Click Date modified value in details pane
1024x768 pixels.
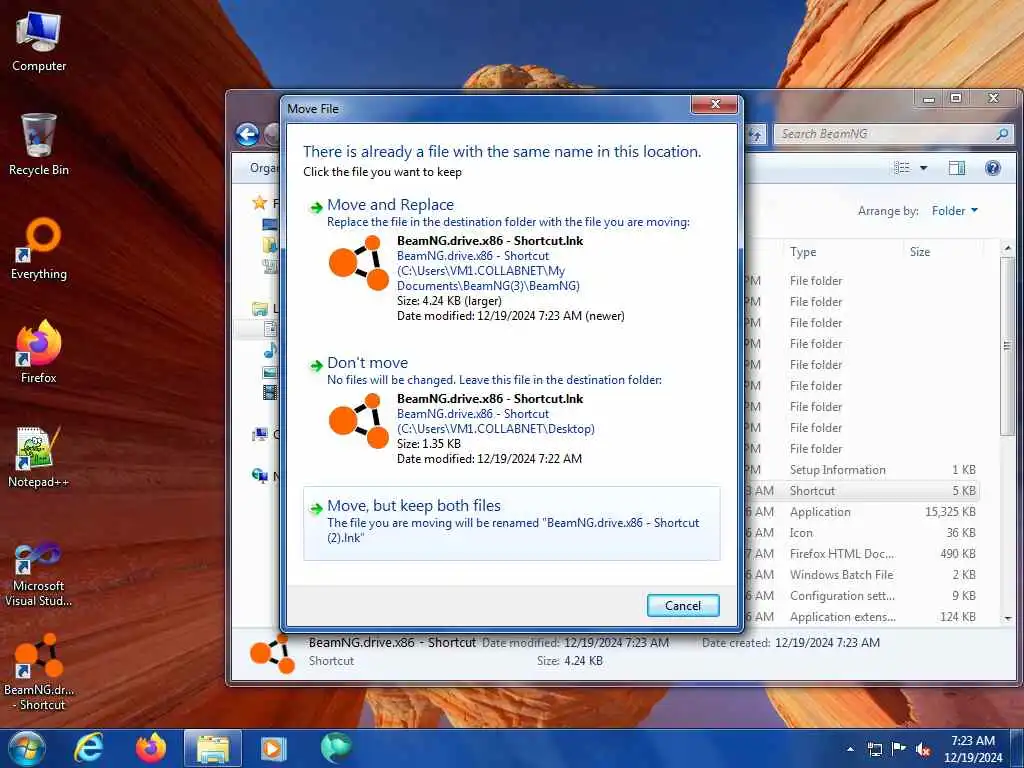click(x=616, y=643)
